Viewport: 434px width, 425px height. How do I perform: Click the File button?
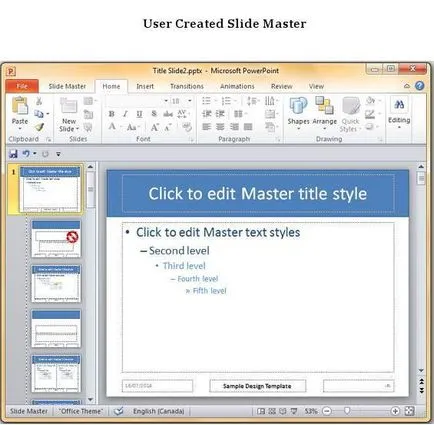tap(22, 86)
